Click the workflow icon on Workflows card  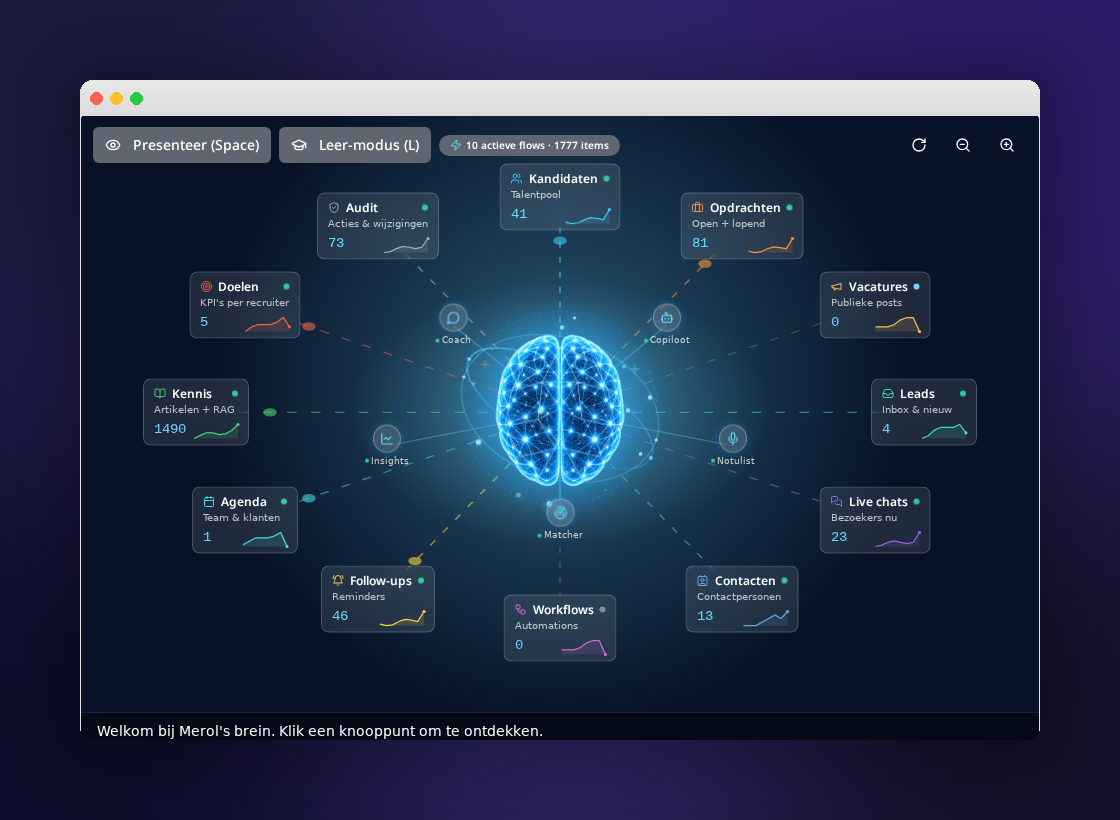(521, 609)
